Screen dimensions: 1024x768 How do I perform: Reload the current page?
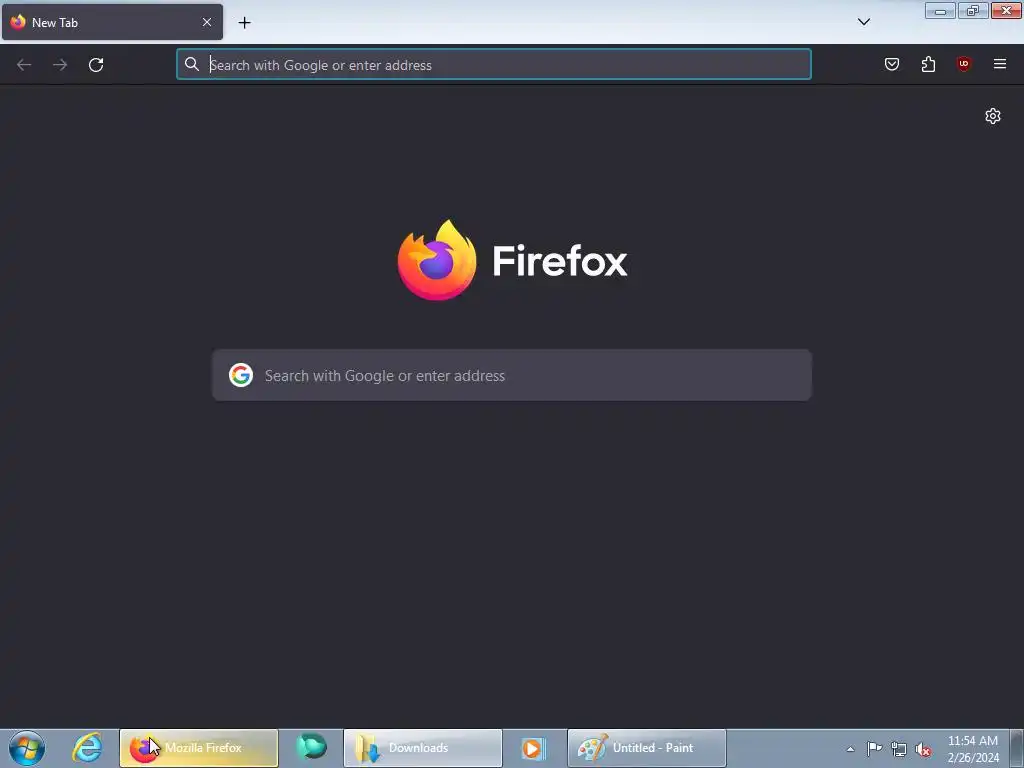pos(96,65)
